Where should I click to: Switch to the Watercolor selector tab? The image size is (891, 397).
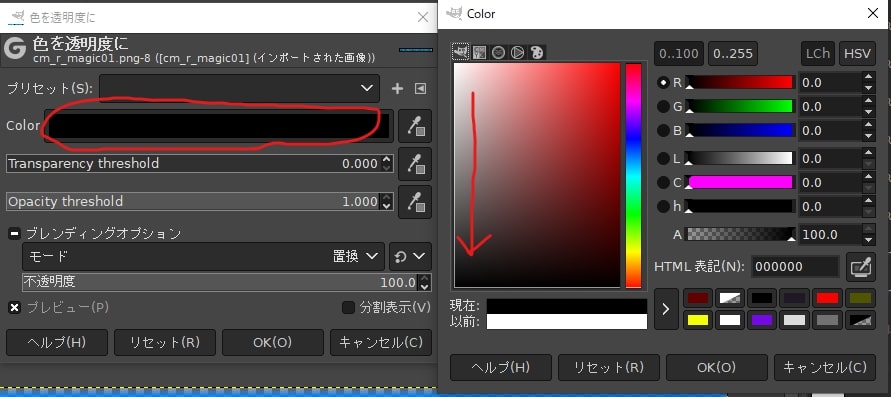[498, 52]
